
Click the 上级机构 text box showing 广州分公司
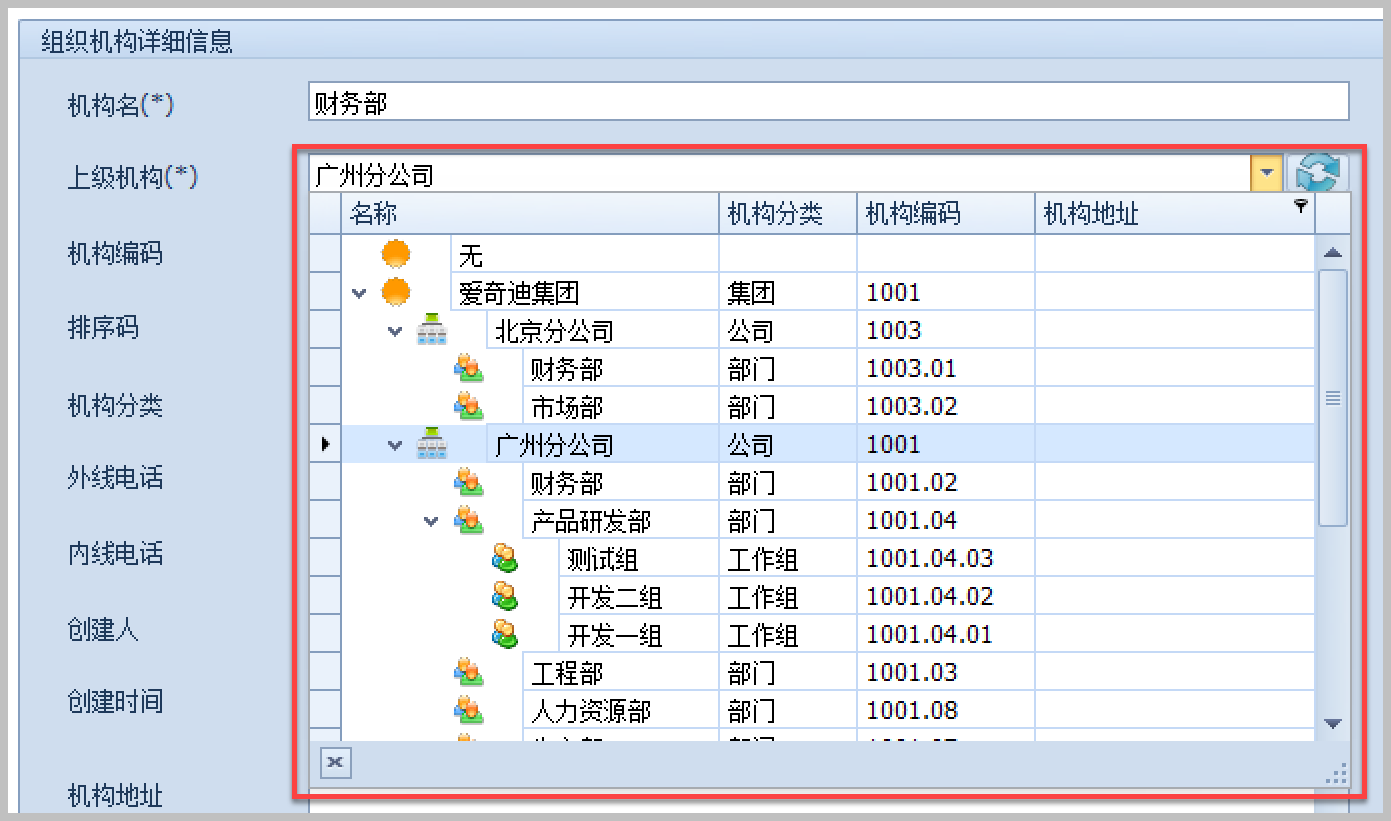pos(780,174)
